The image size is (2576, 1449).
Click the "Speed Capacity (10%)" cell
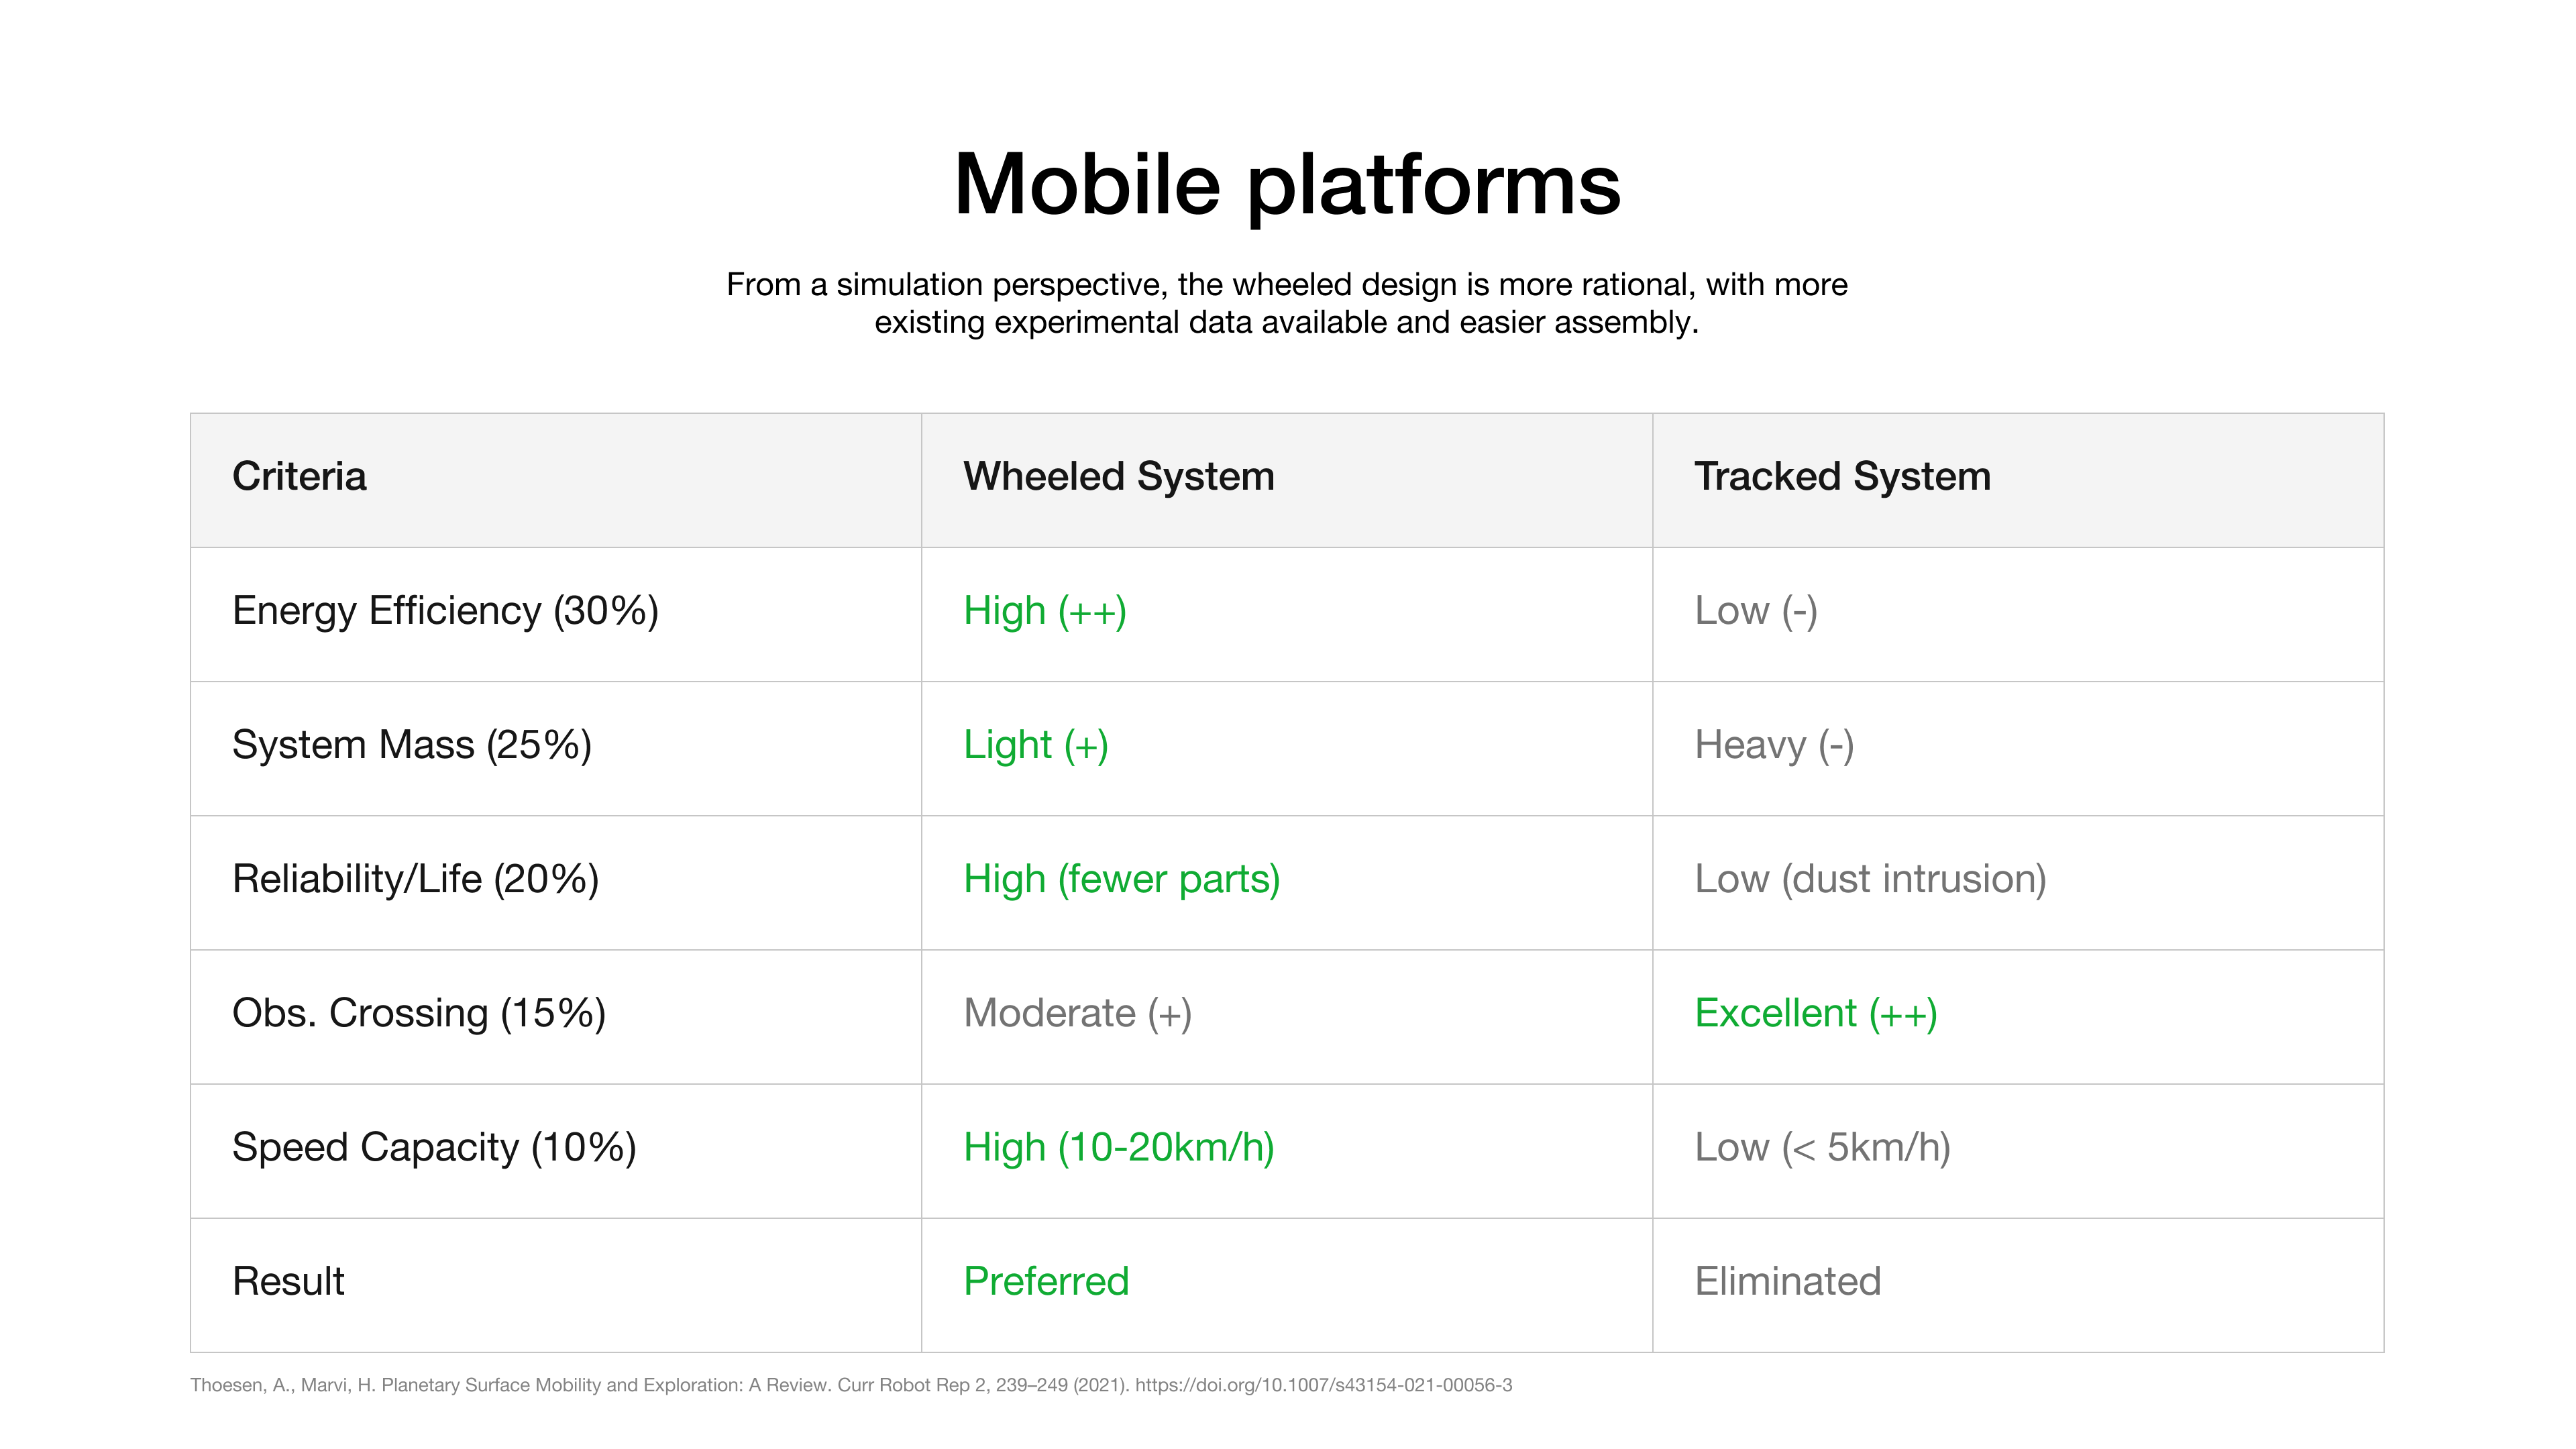tap(434, 1147)
